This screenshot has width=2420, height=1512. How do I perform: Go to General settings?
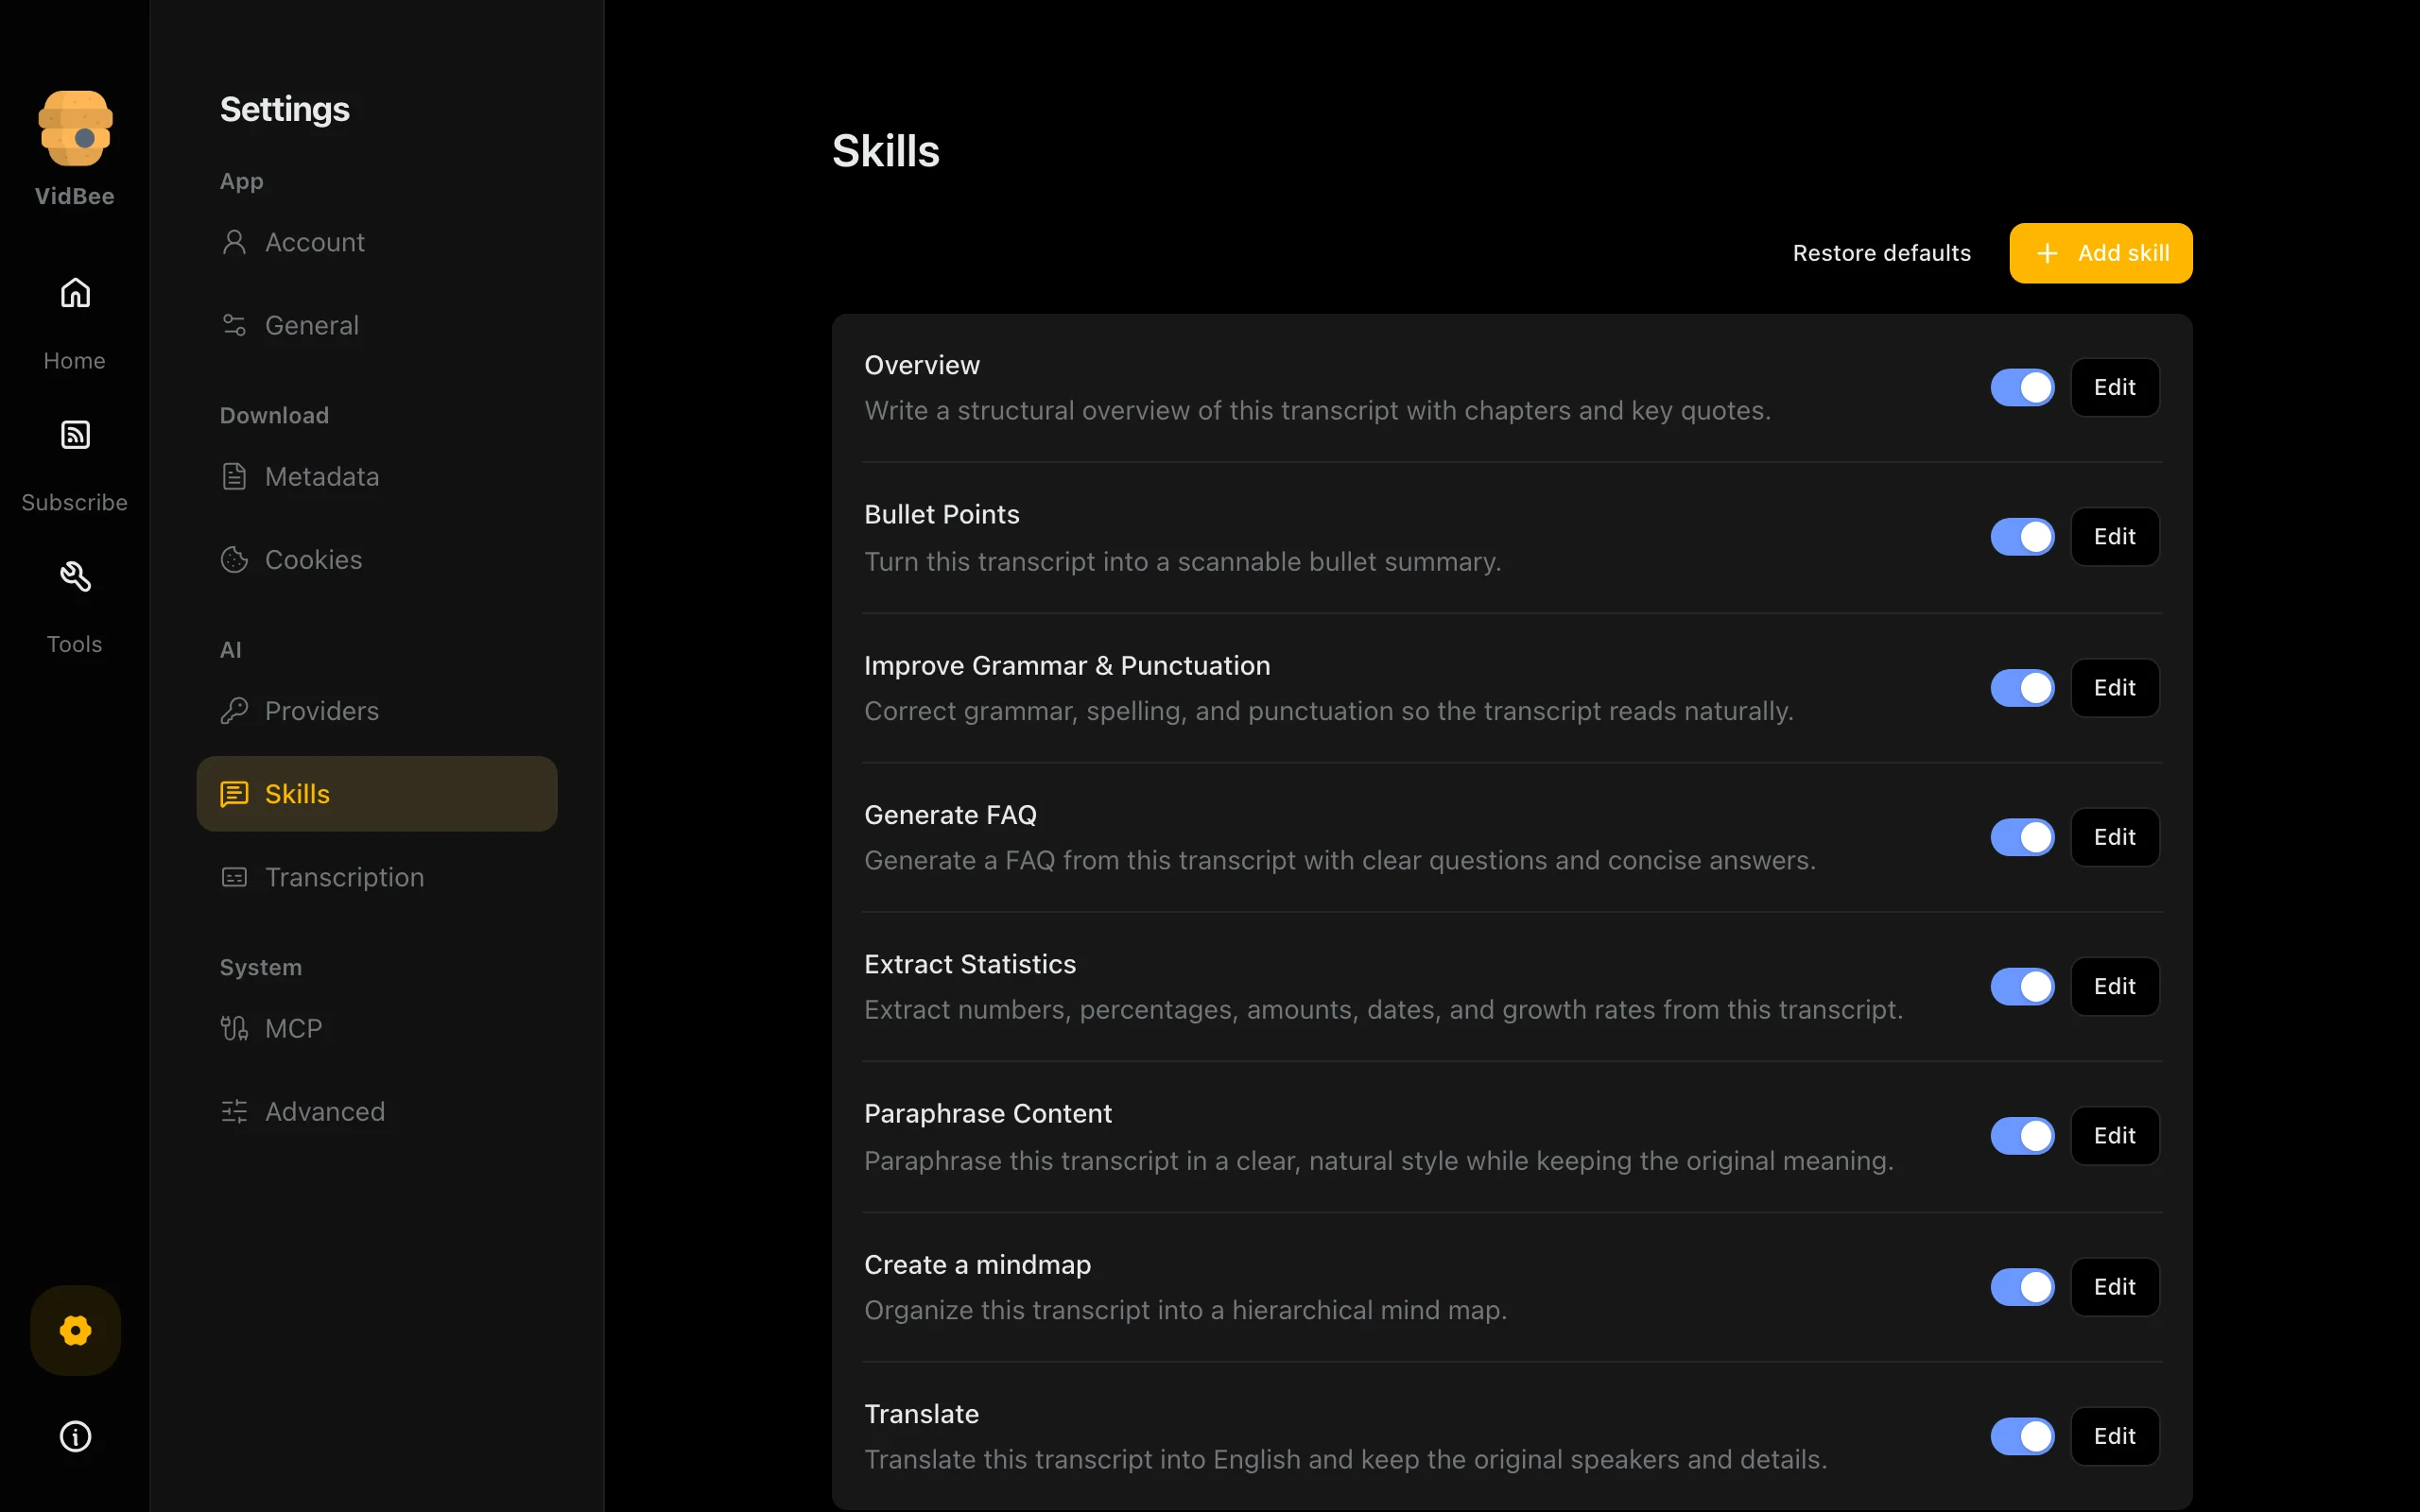376,325
